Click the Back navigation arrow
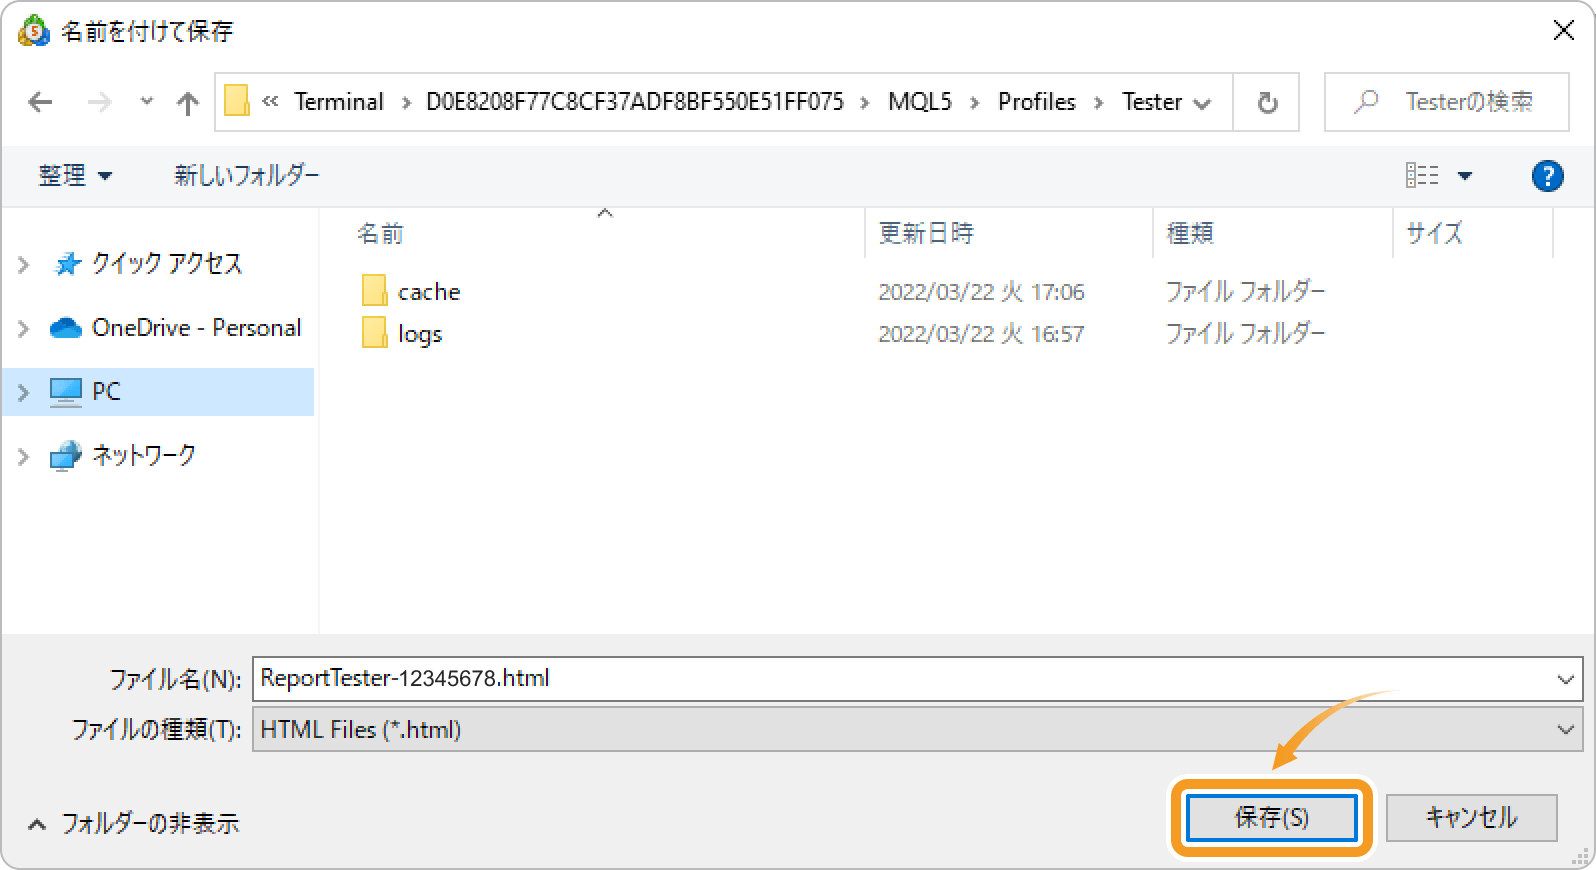This screenshot has width=1596, height=870. tap(40, 102)
